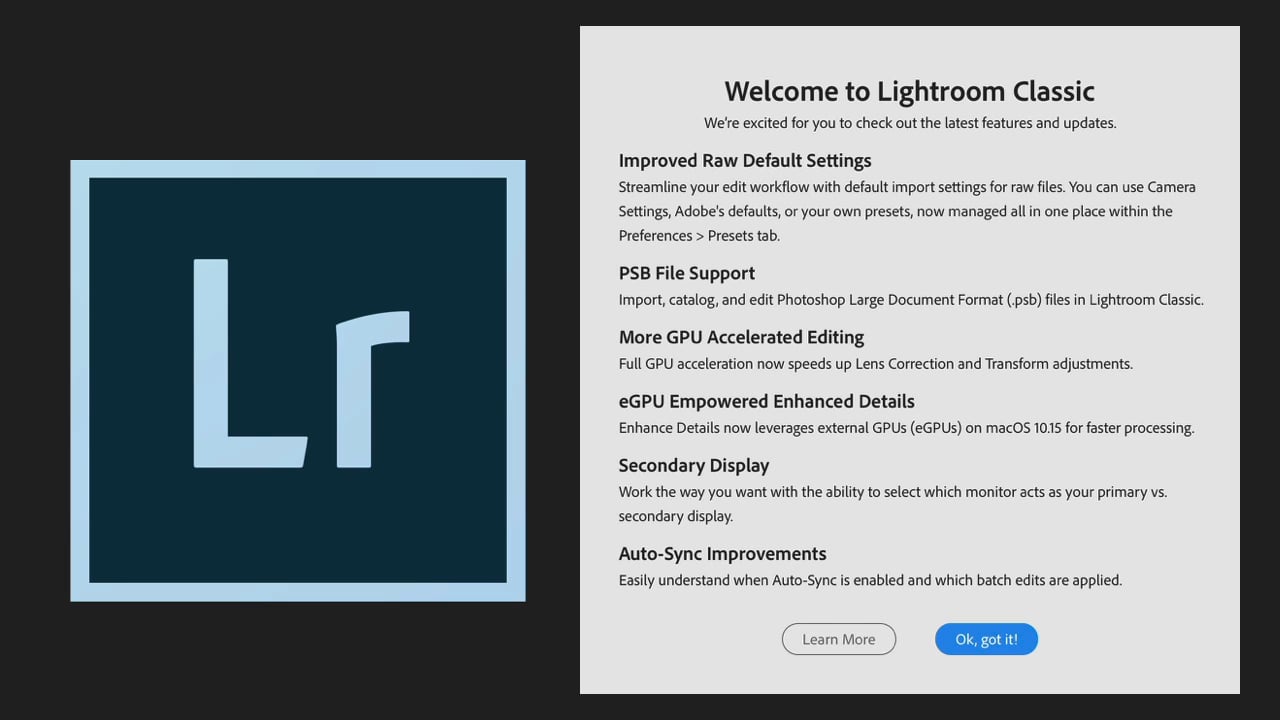This screenshot has height=720, width=1280.
Task: Click the sentence about Photoshop Large Document Format
Action: pos(911,299)
